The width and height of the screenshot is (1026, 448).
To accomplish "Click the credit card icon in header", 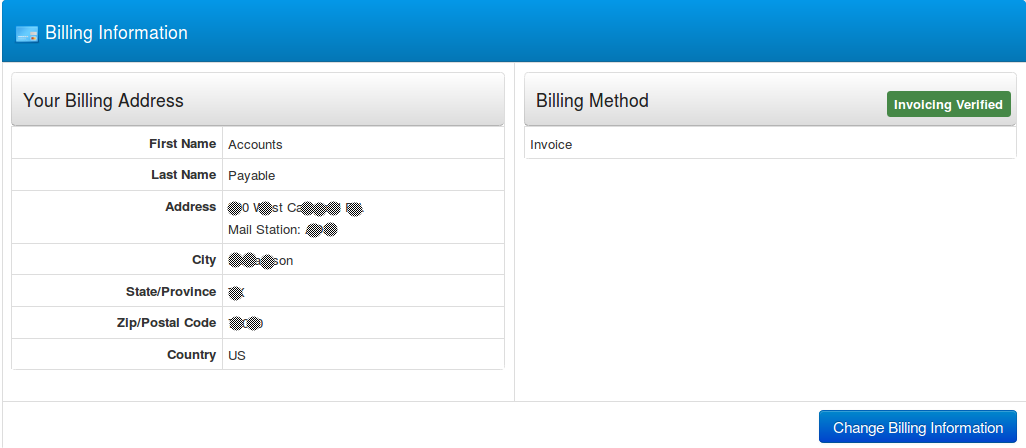I will tap(27, 33).
